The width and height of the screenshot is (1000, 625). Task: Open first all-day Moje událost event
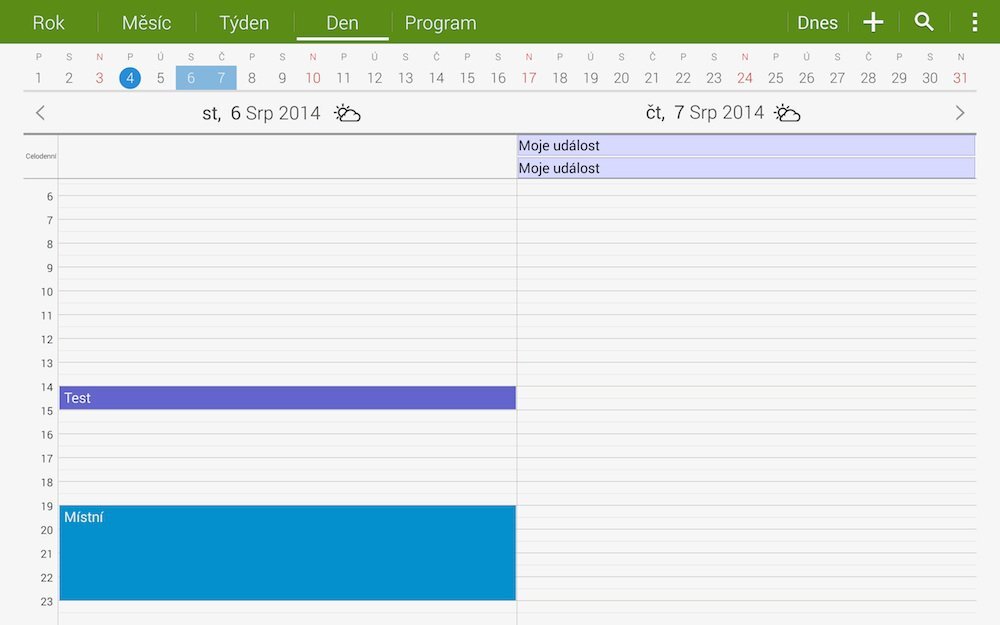[x=745, y=146]
